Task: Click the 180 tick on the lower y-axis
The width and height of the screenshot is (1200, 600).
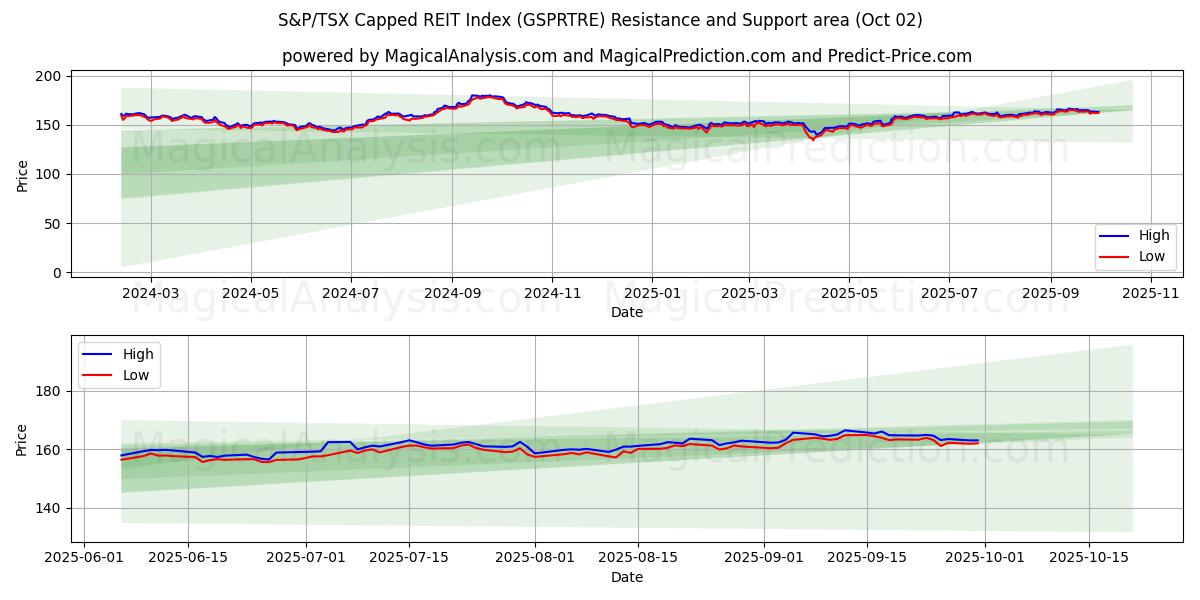Action: point(49,391)
